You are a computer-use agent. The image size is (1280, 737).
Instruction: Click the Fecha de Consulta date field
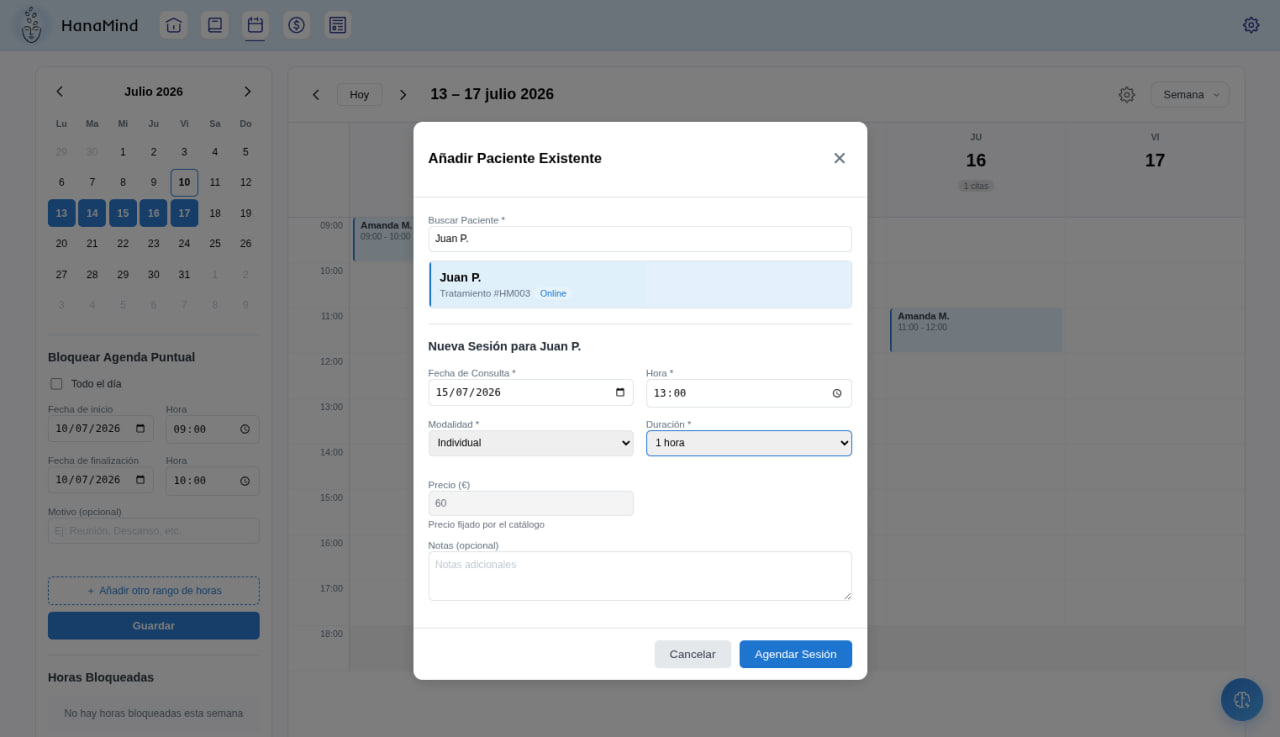click(x=531, y=392)
